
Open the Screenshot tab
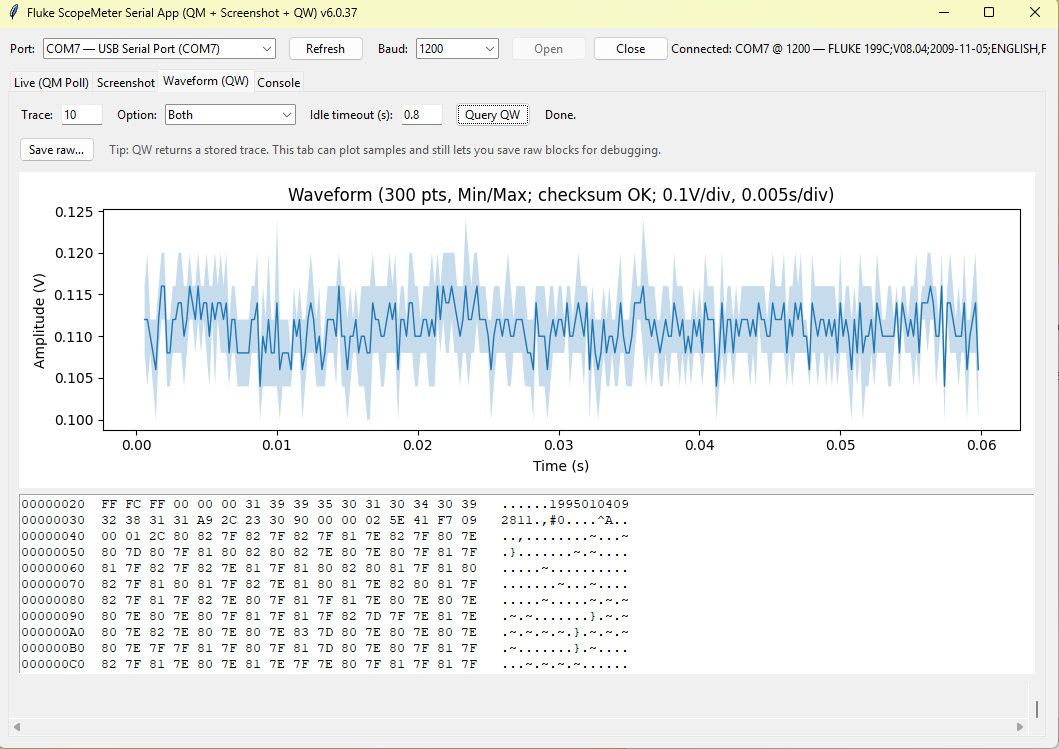(x=126, y=83)
